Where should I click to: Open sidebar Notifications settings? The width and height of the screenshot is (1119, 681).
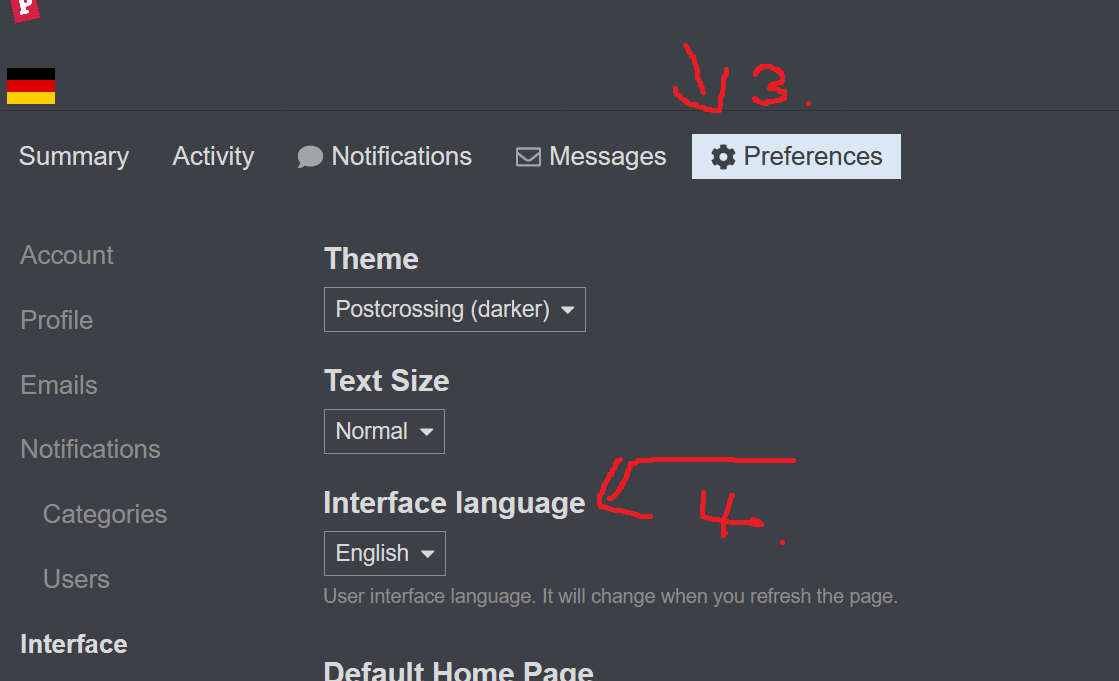[90, 449]
